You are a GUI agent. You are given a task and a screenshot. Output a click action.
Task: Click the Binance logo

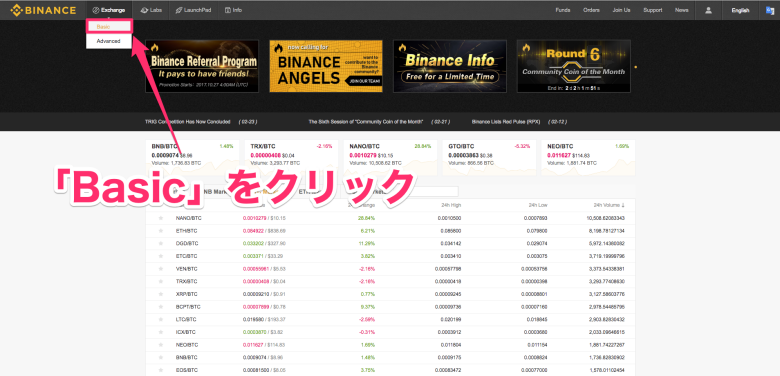43,10
